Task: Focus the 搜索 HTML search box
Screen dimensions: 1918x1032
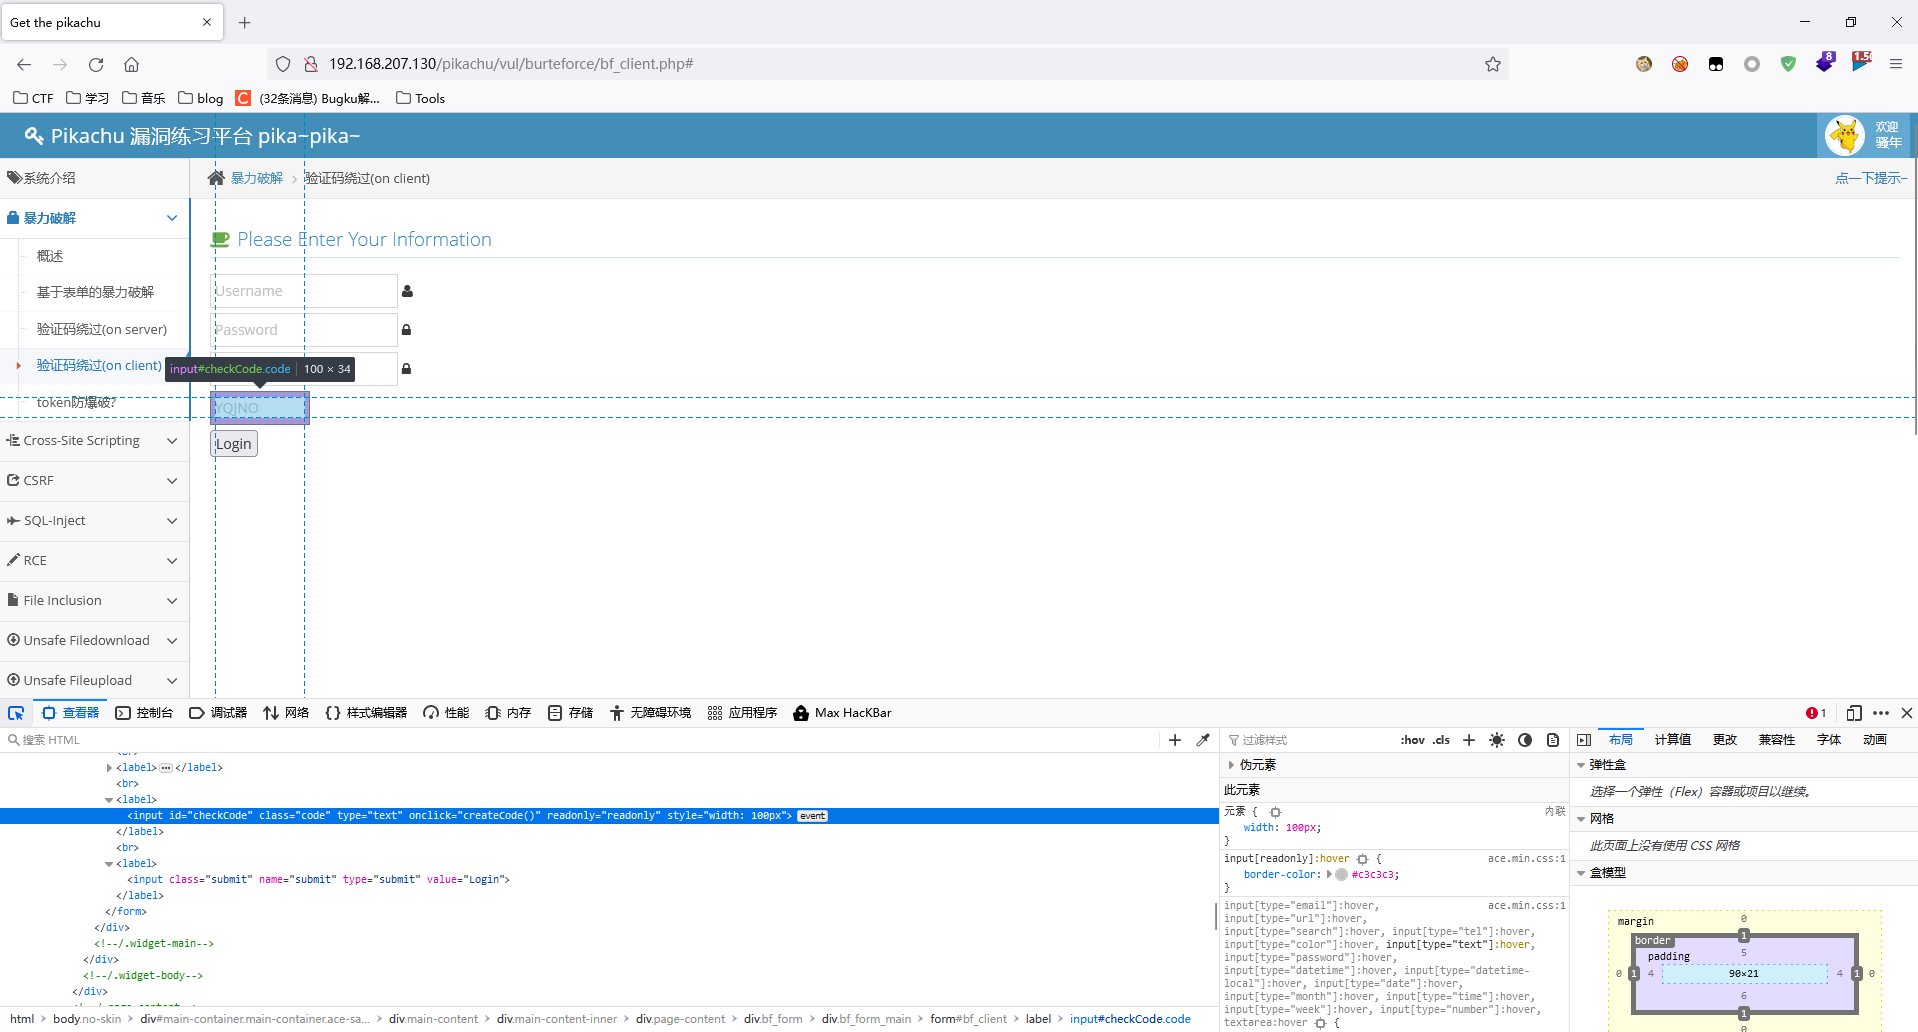Action: (580, 740)
